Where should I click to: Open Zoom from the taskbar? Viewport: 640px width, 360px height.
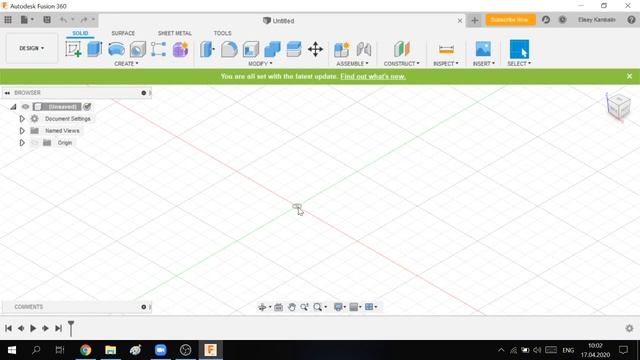(160, 350)
